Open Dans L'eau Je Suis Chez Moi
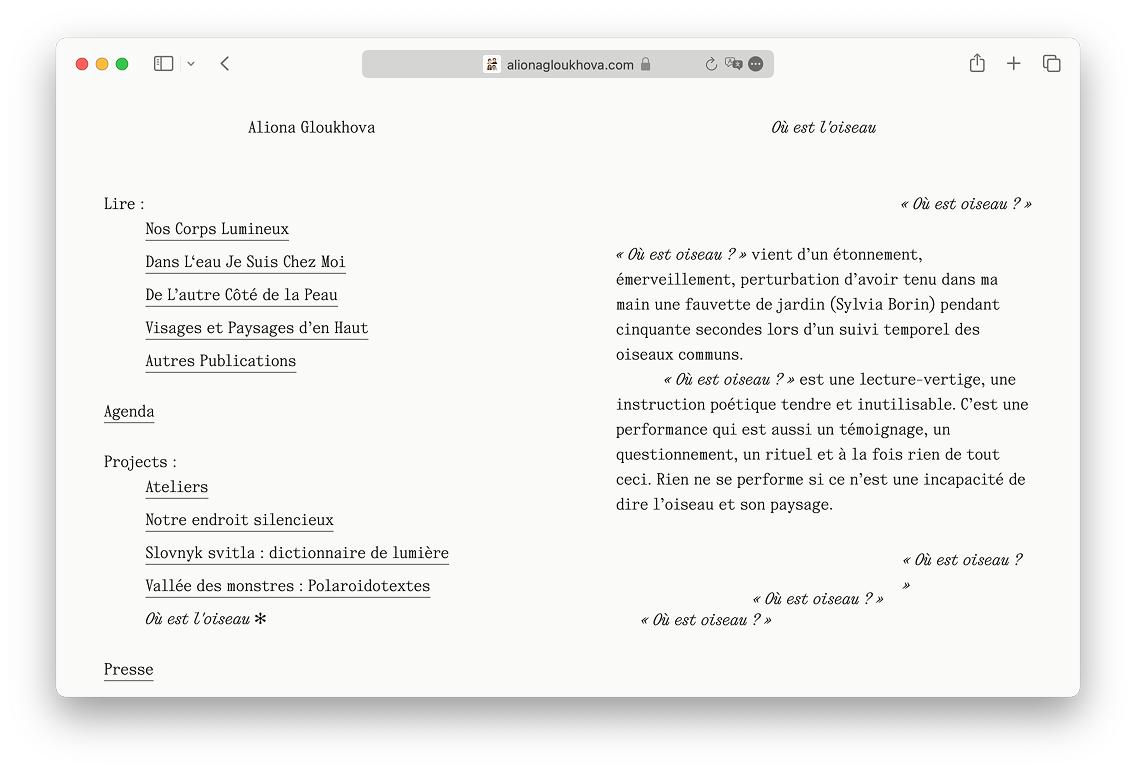Image resolution: width=1136 pixels, height=771 pixels. click(245, 262)
